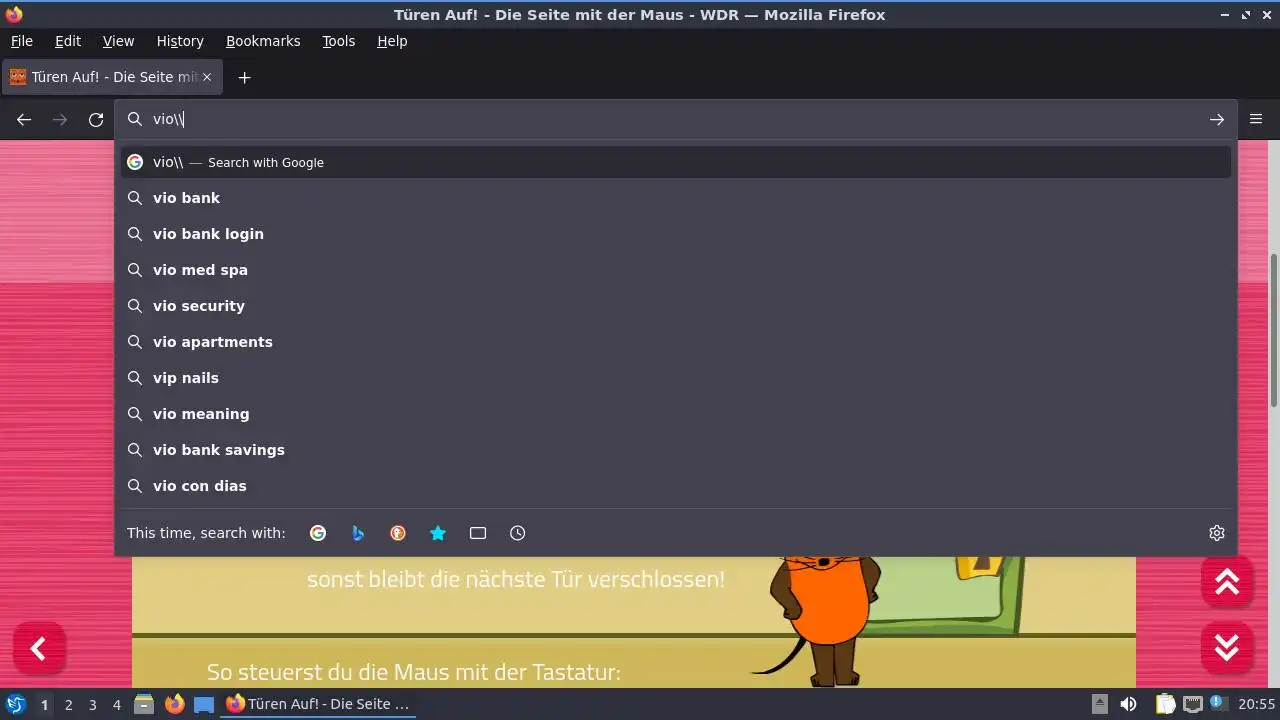Click the removable media tray icon
This screenshot has height=720, width=1280.
point(1099,704)
